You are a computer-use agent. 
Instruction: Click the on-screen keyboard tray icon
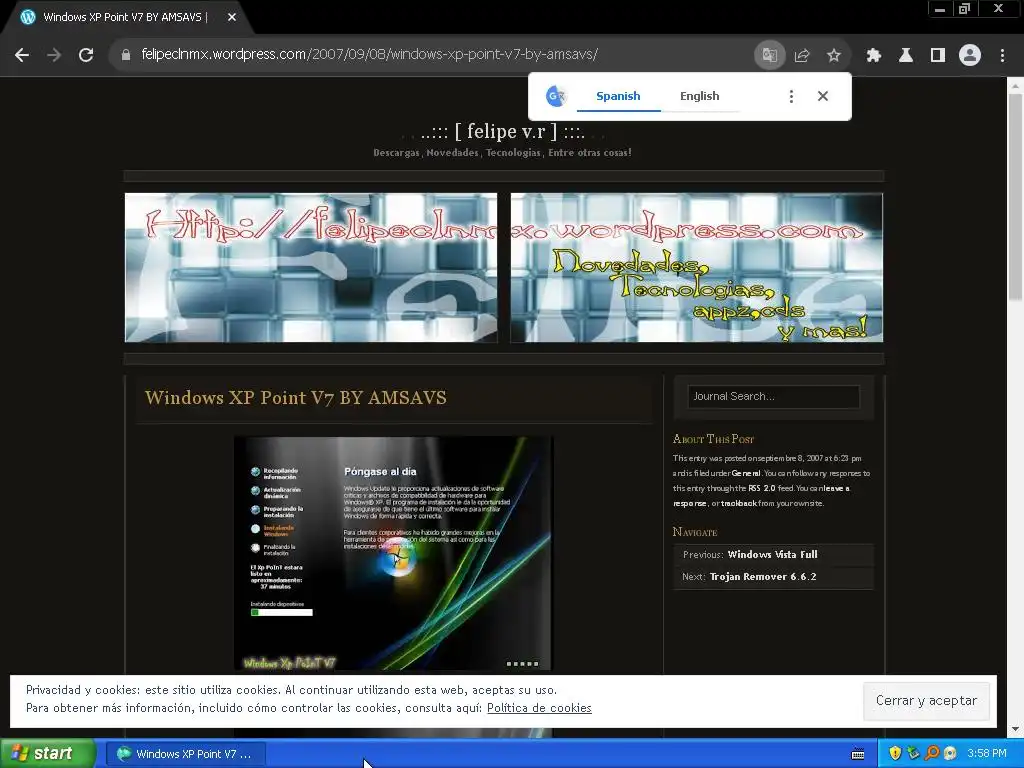[858, 754]
